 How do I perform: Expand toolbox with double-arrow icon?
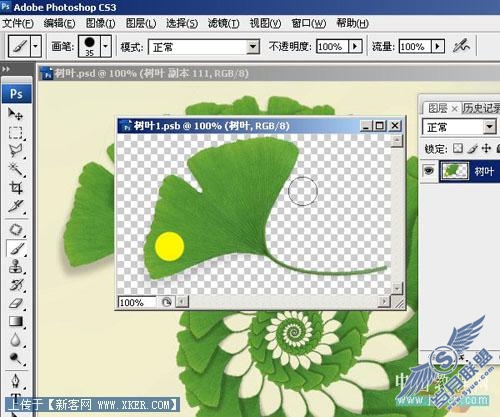click(6, 69)
